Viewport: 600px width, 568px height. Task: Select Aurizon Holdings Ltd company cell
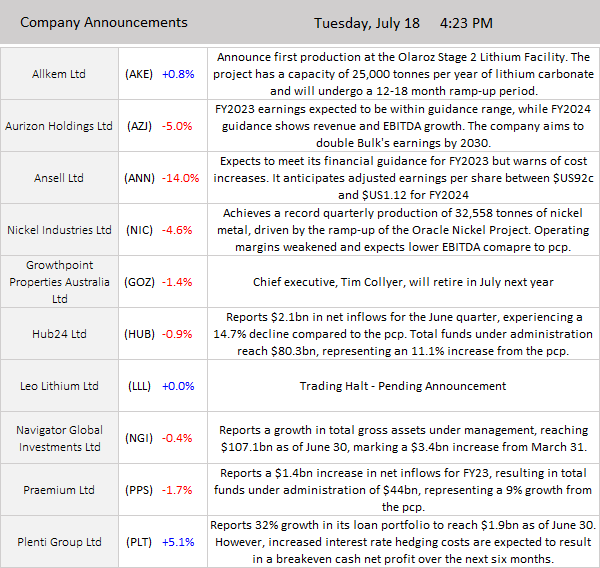pyautogui.click(x=58, y=126)
